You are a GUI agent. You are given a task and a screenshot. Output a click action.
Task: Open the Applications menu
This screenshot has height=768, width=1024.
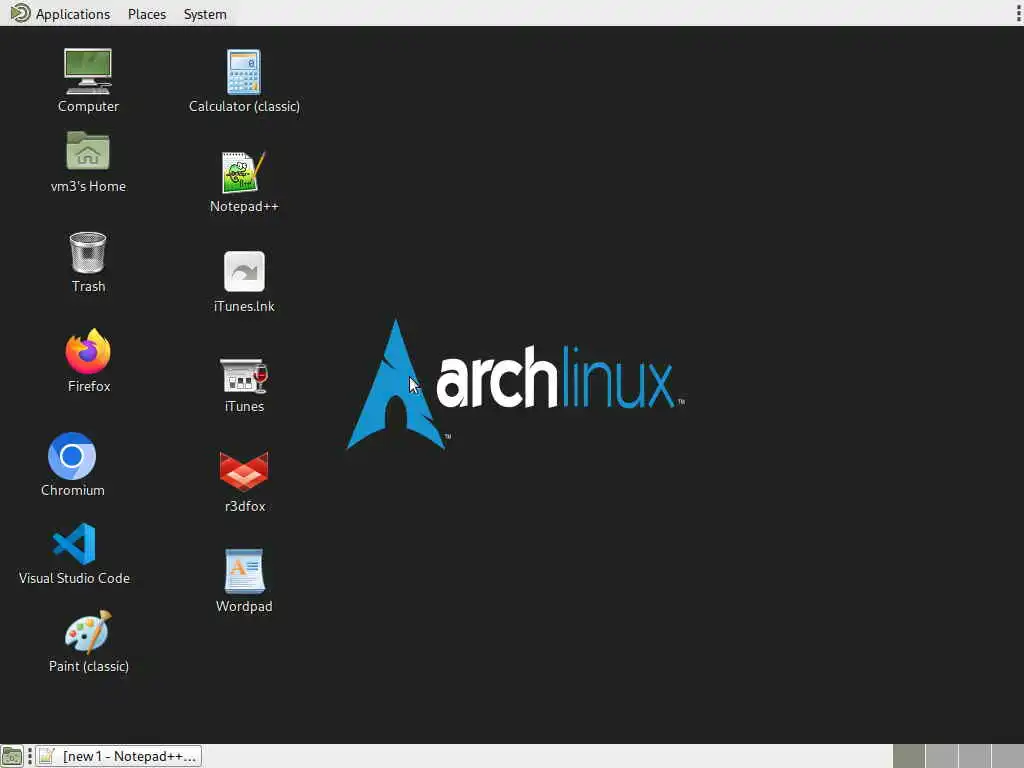tap(72, 14)
